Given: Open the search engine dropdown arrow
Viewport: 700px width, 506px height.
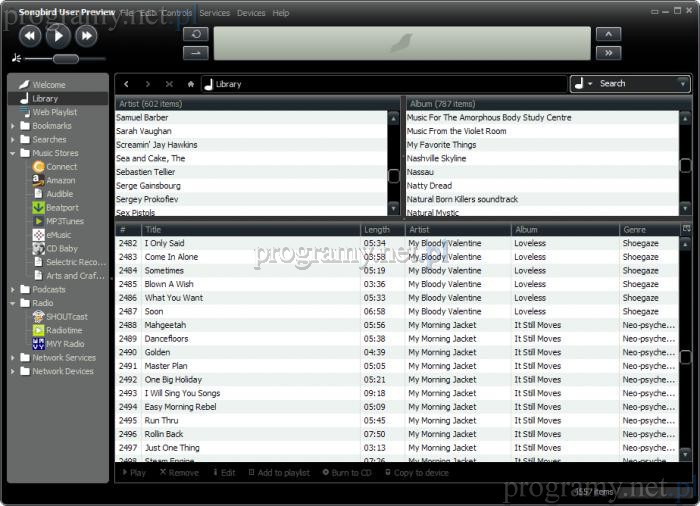Looking at the screenshot, I should [590, 84].
